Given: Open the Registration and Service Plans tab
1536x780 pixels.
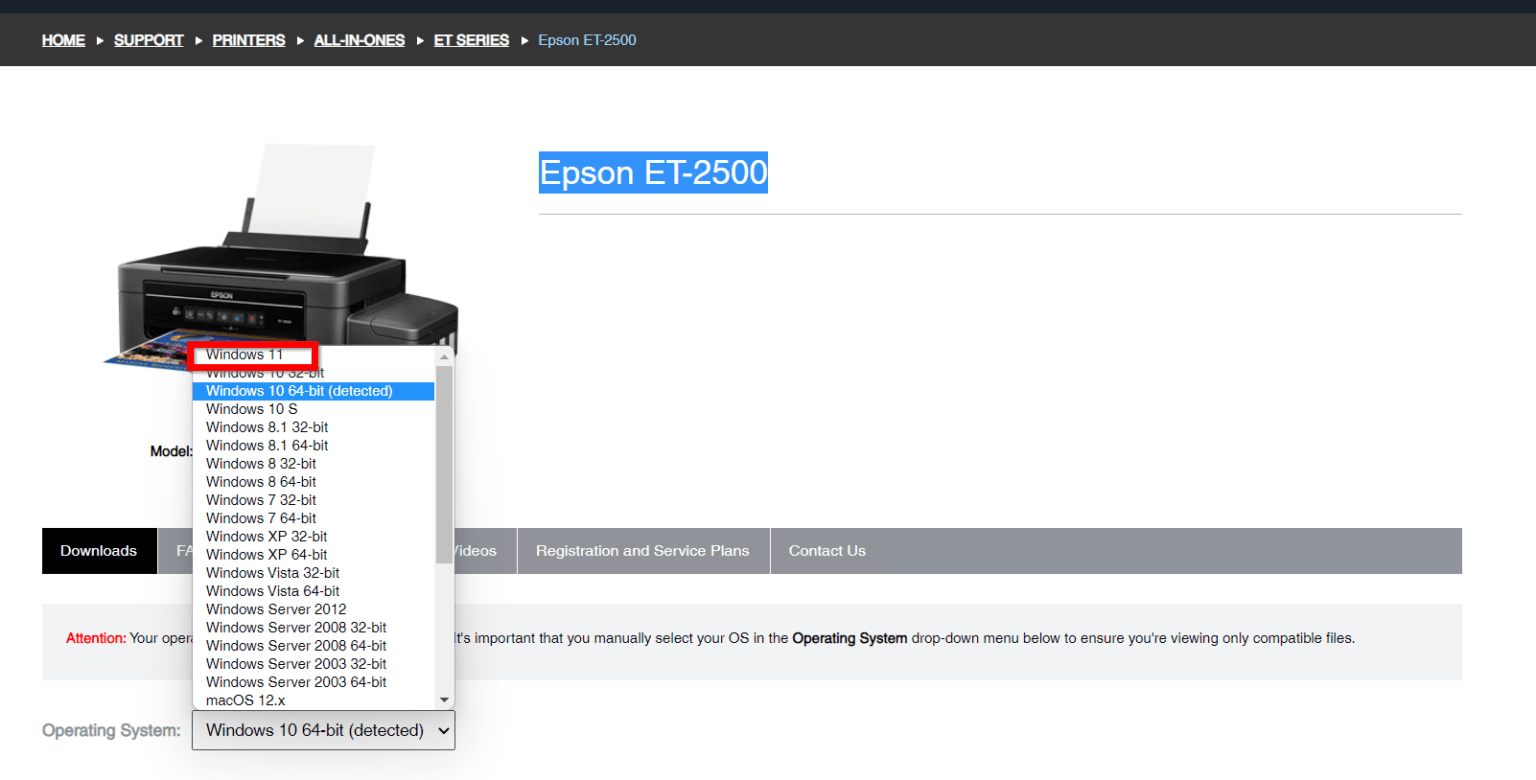Looking at the screenshot, I should click(x=642, y=550).
